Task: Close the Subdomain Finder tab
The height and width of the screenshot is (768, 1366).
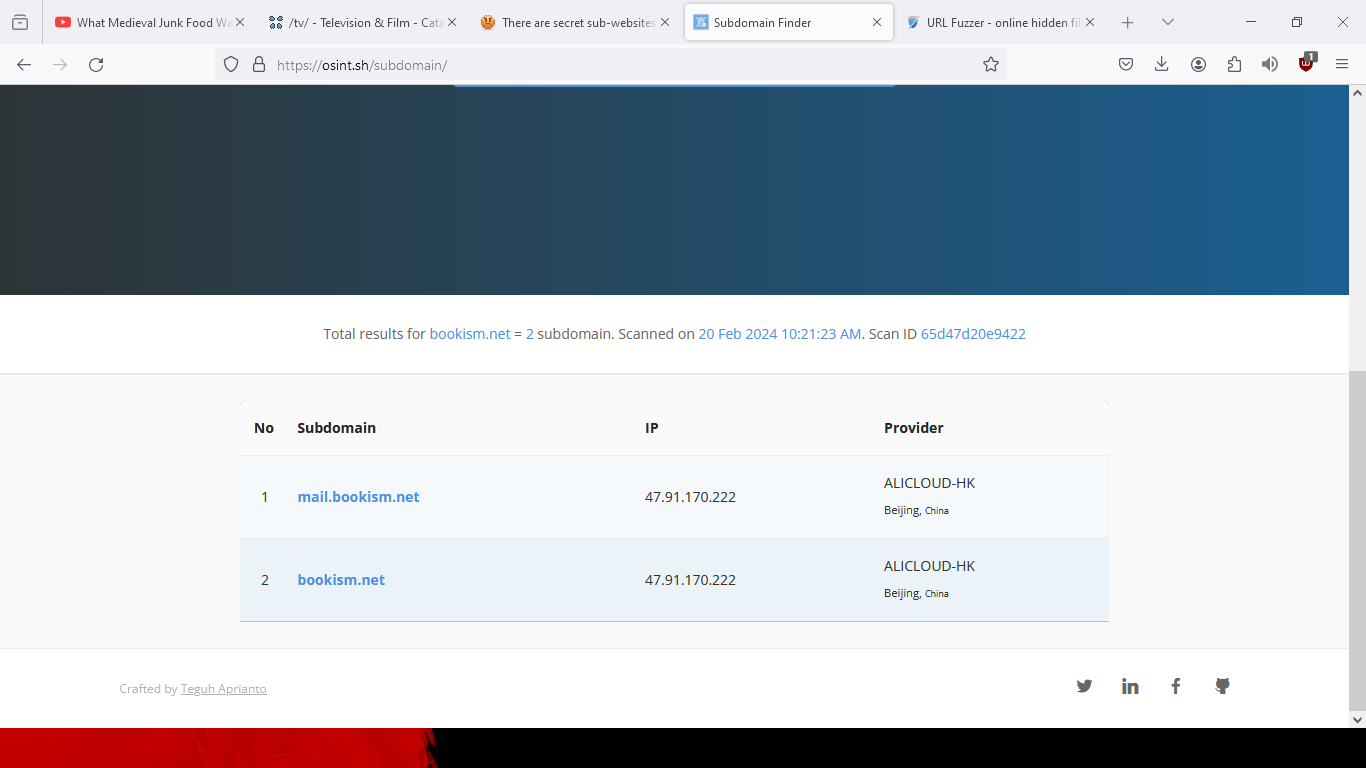Action: (x=877, y=22)
